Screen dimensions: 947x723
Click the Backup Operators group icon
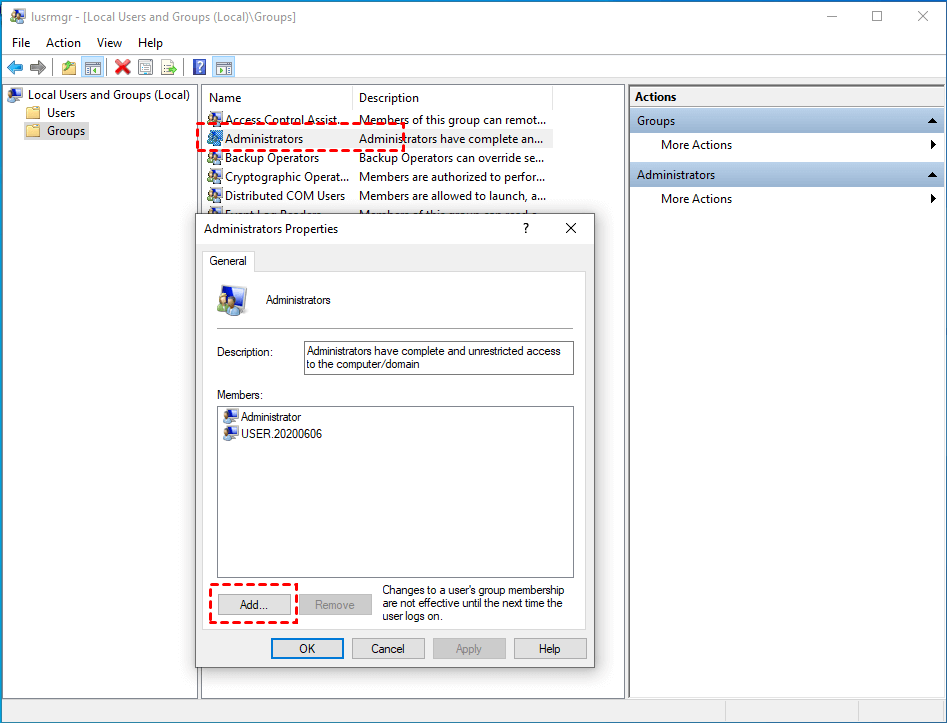[x=214, y=158]
